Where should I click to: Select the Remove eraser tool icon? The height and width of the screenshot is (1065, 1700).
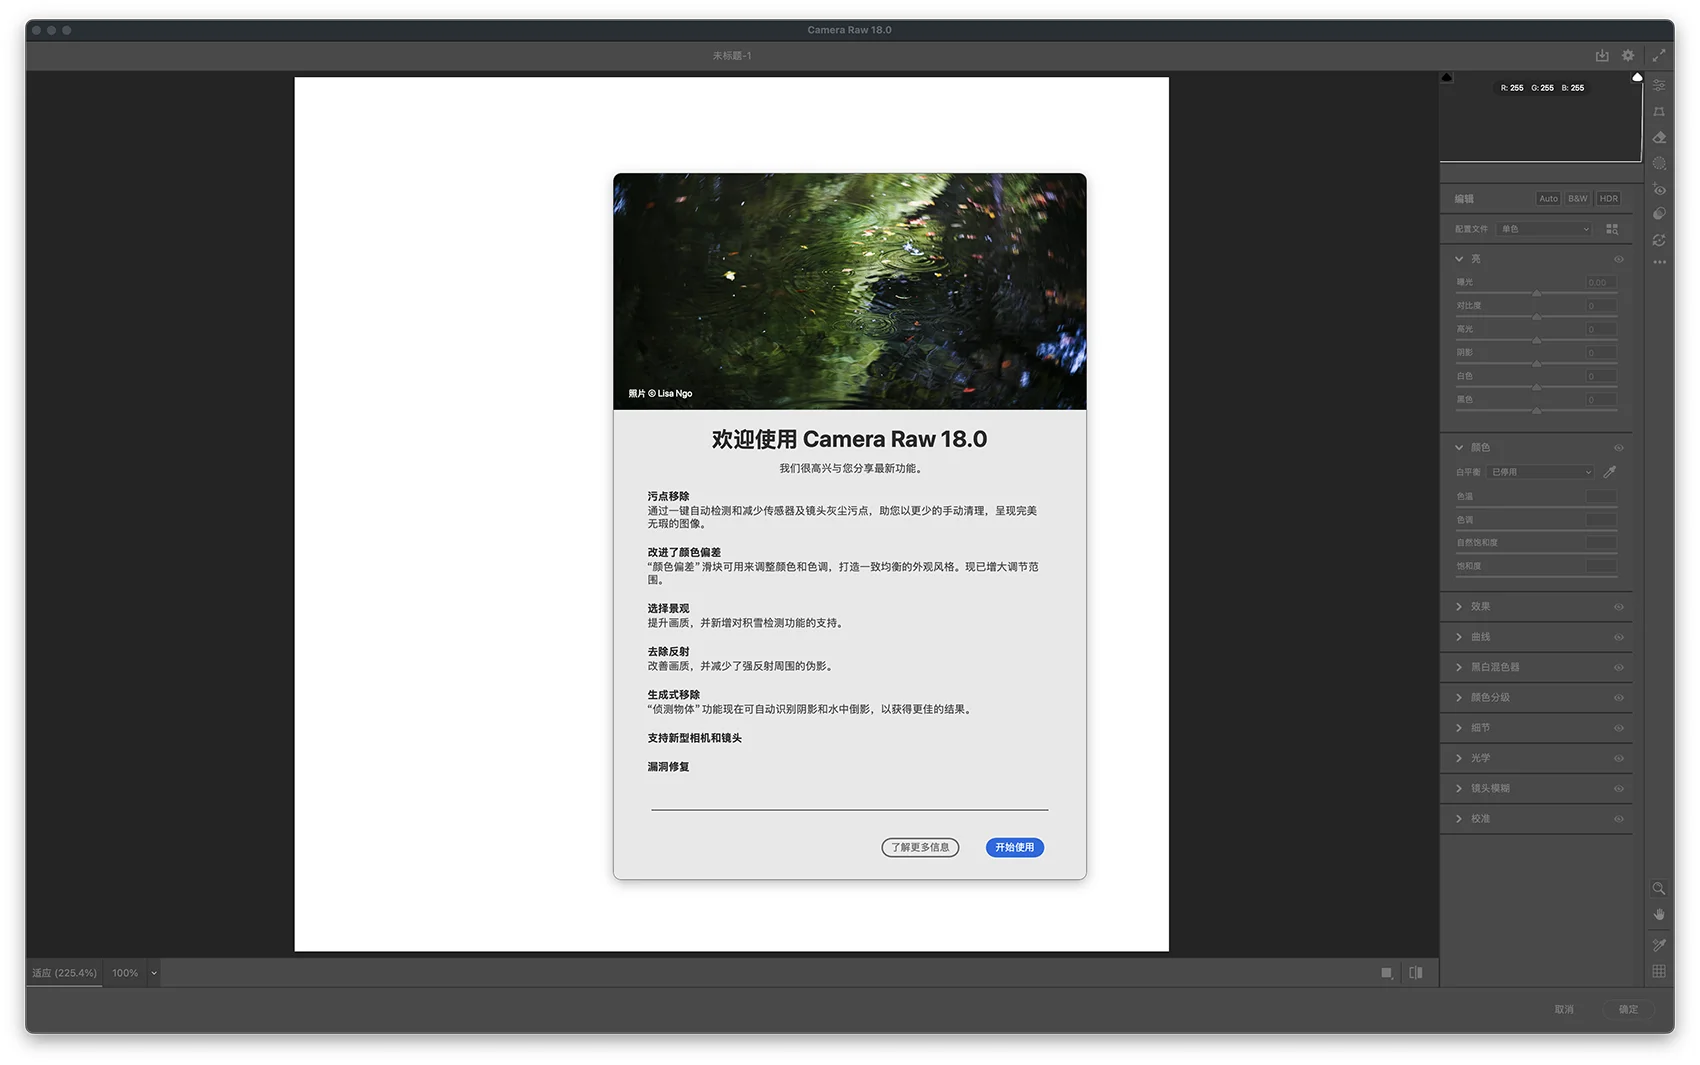pyautogui.click(x=1659, y=138)
